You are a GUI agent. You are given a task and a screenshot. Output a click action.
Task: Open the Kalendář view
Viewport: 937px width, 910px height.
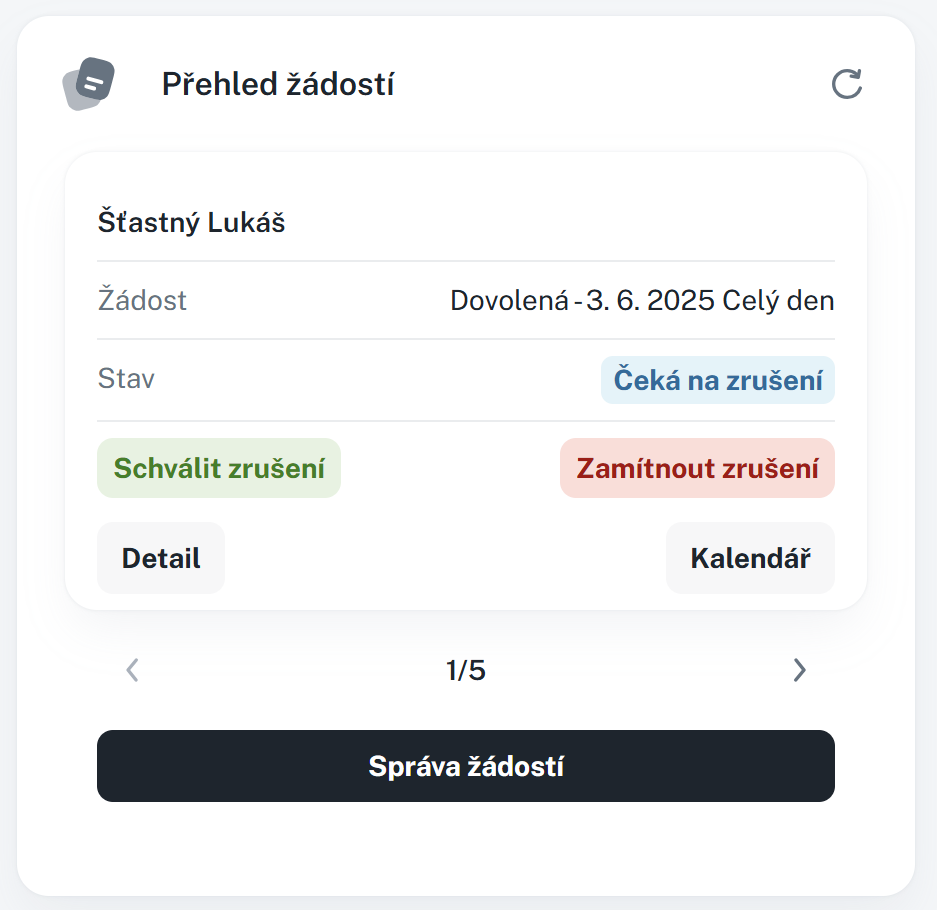coord(750,558)
